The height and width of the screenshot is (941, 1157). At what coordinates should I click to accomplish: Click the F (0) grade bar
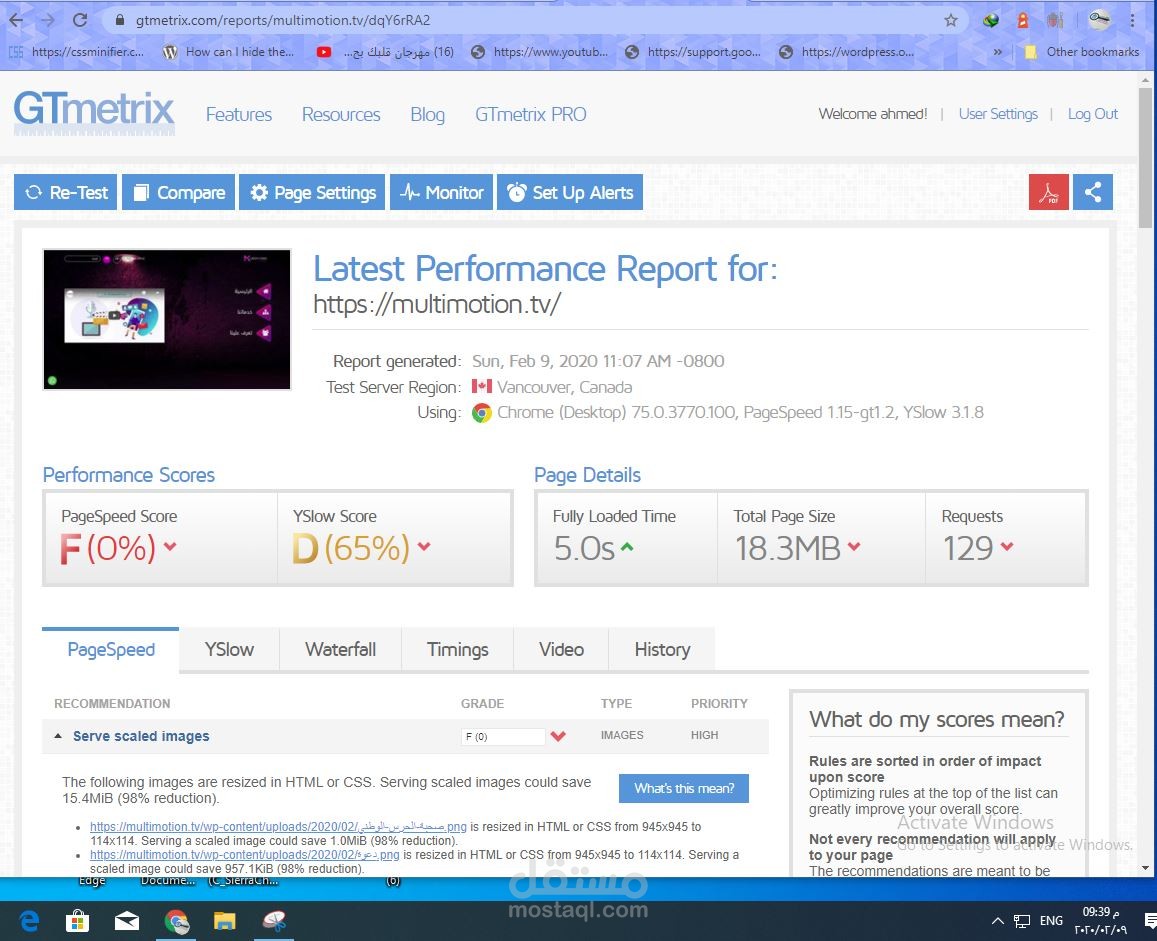(503, 736)
